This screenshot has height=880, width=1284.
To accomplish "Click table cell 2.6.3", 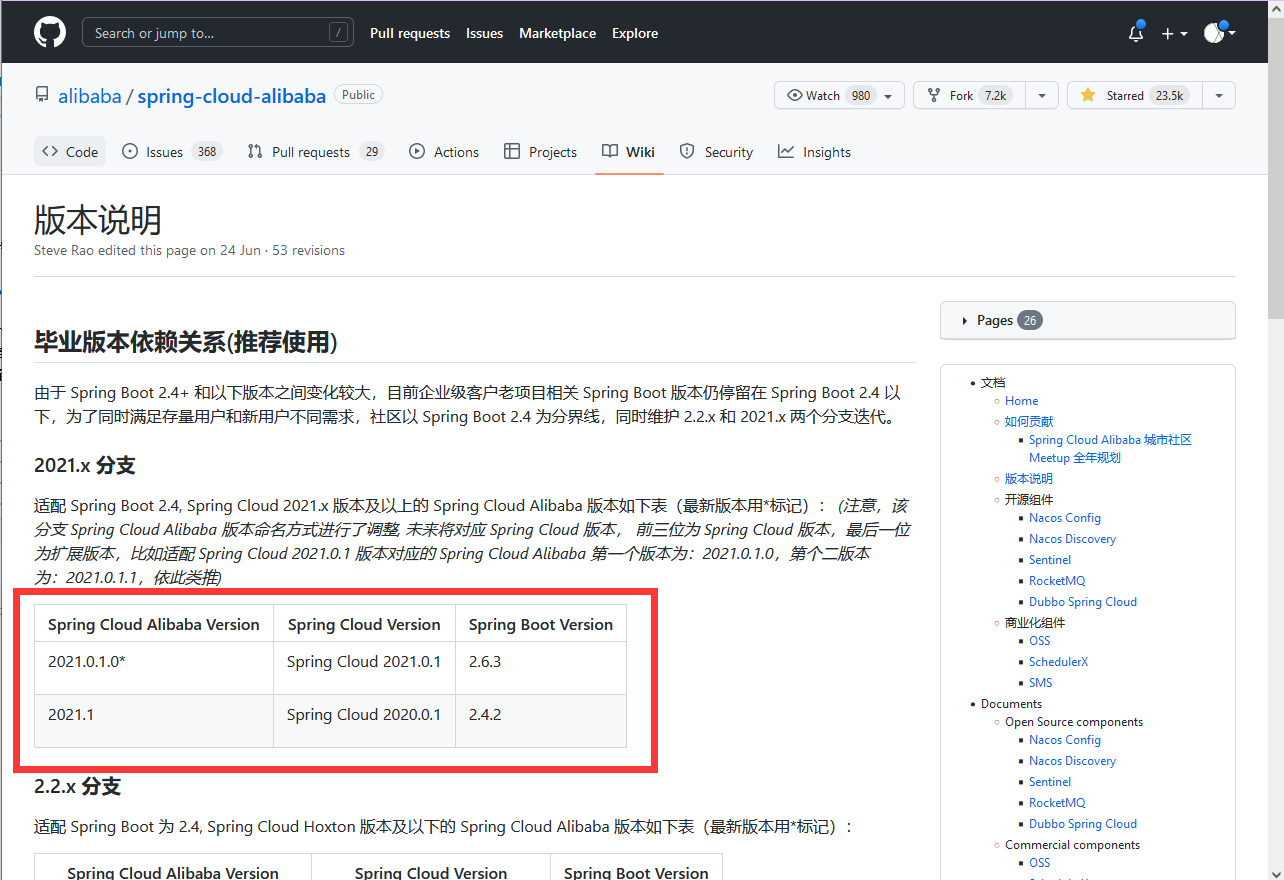I will (x=541, y=668).
